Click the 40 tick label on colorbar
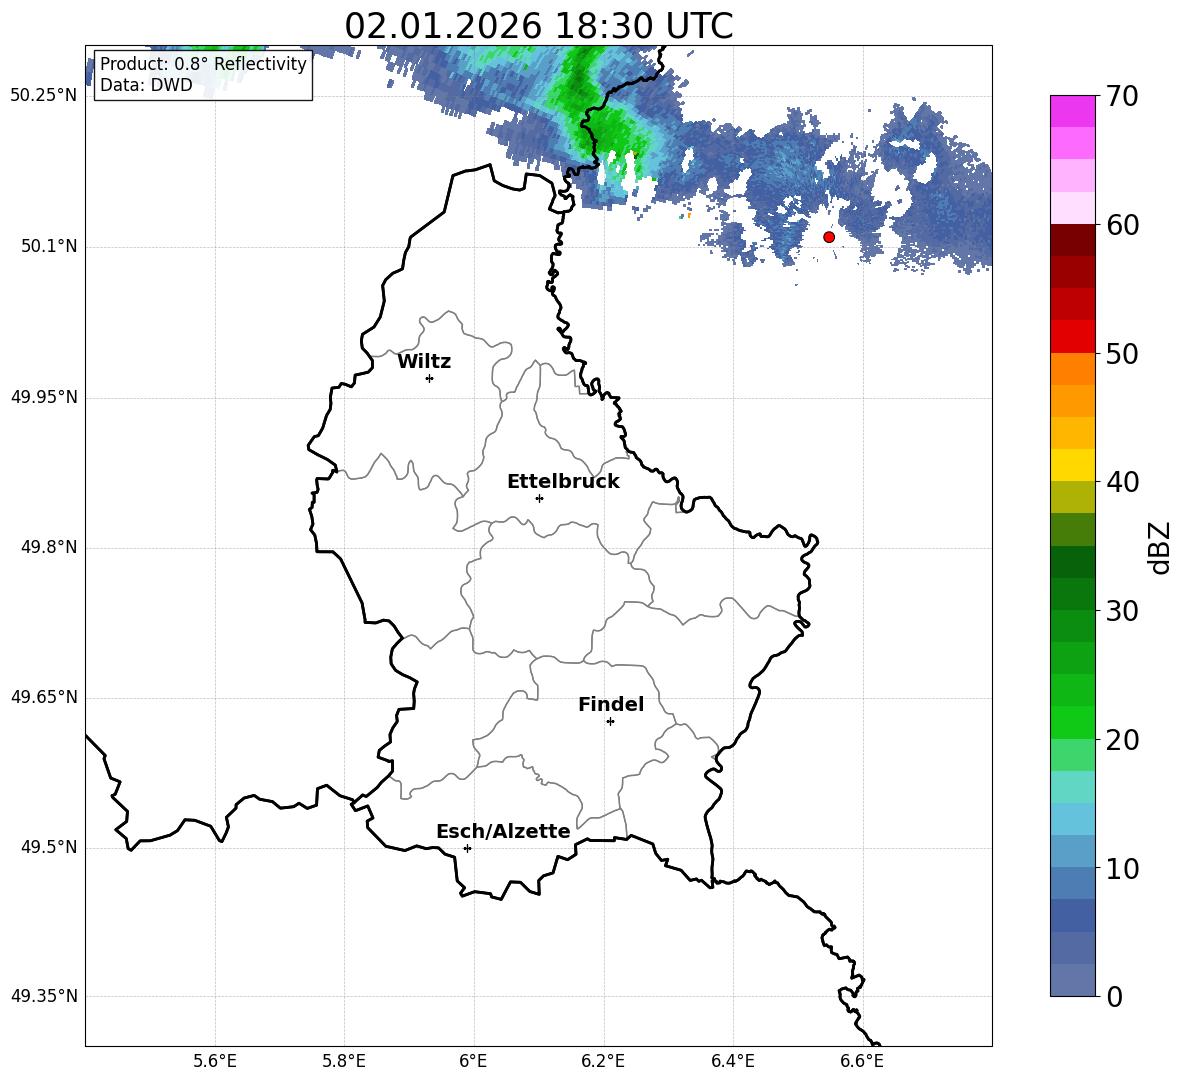Viewport: 1184px width, 1081px height. pyautogui.click(x=1121, y=482)
